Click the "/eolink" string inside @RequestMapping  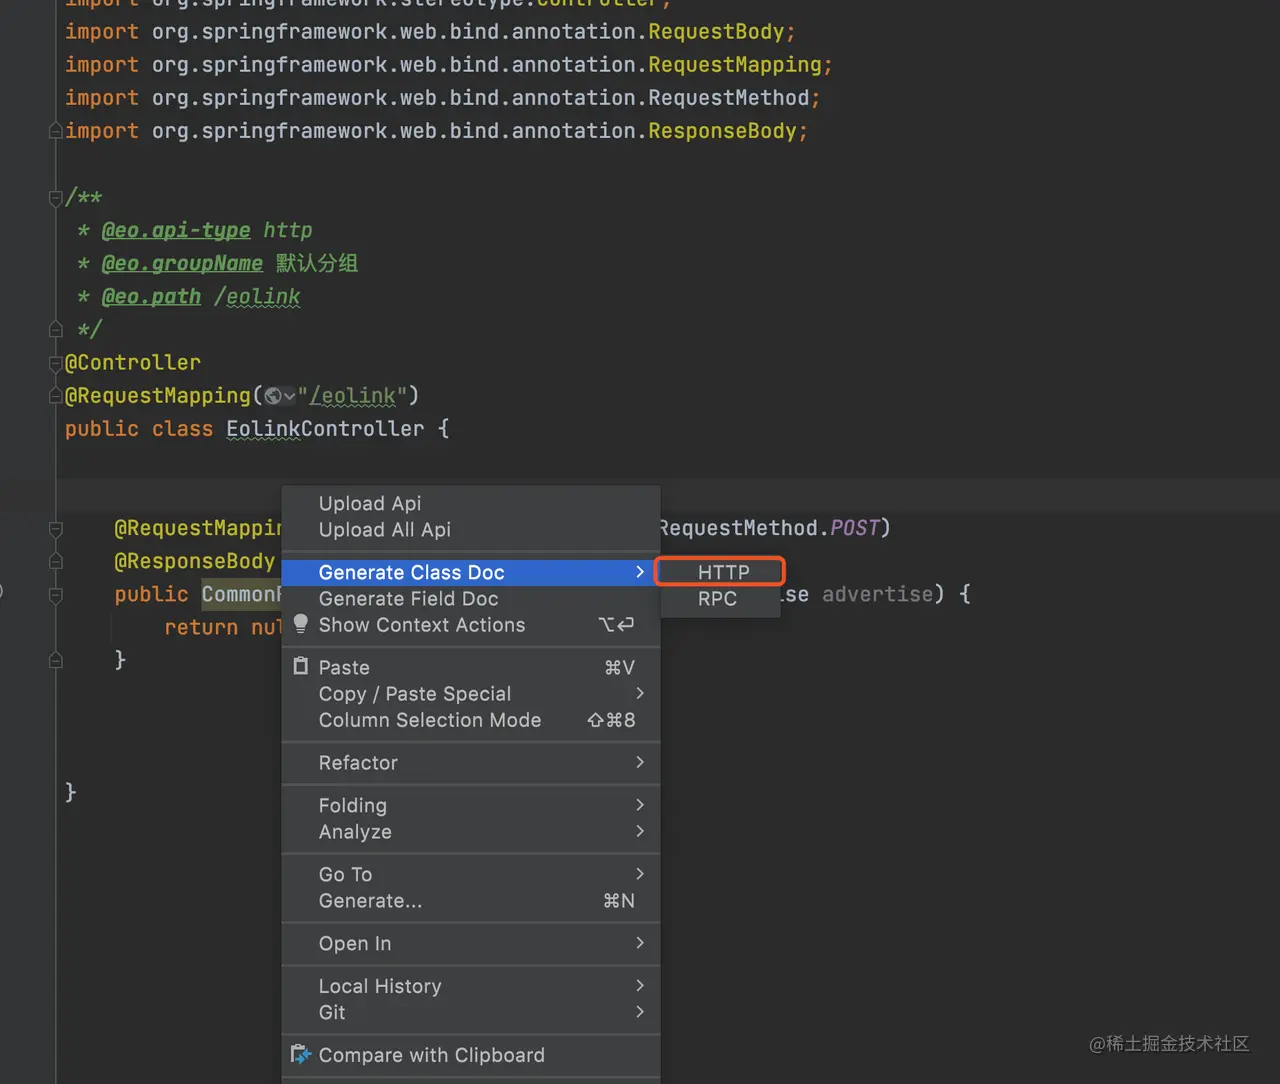pyautogui.click(x=352, y=396)
